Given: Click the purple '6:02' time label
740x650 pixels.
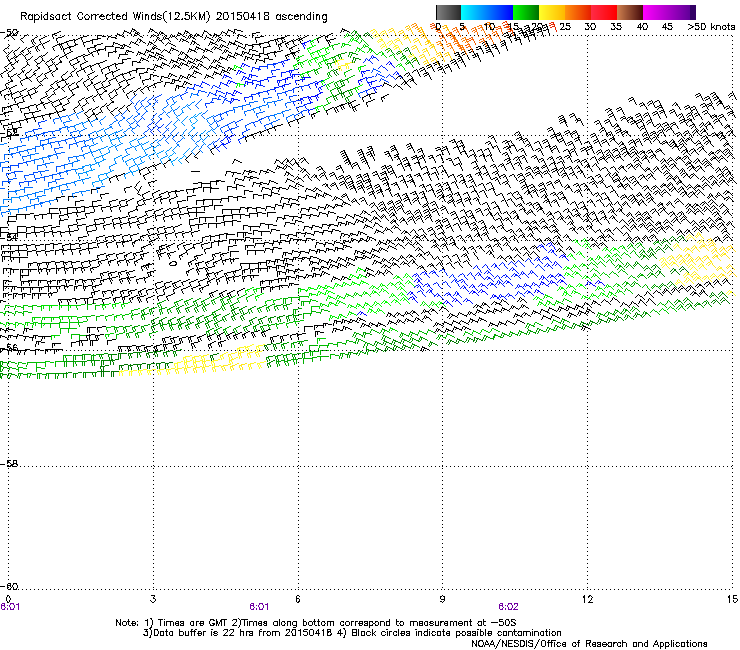Looking at the screenshot, I should coord(508,607).
